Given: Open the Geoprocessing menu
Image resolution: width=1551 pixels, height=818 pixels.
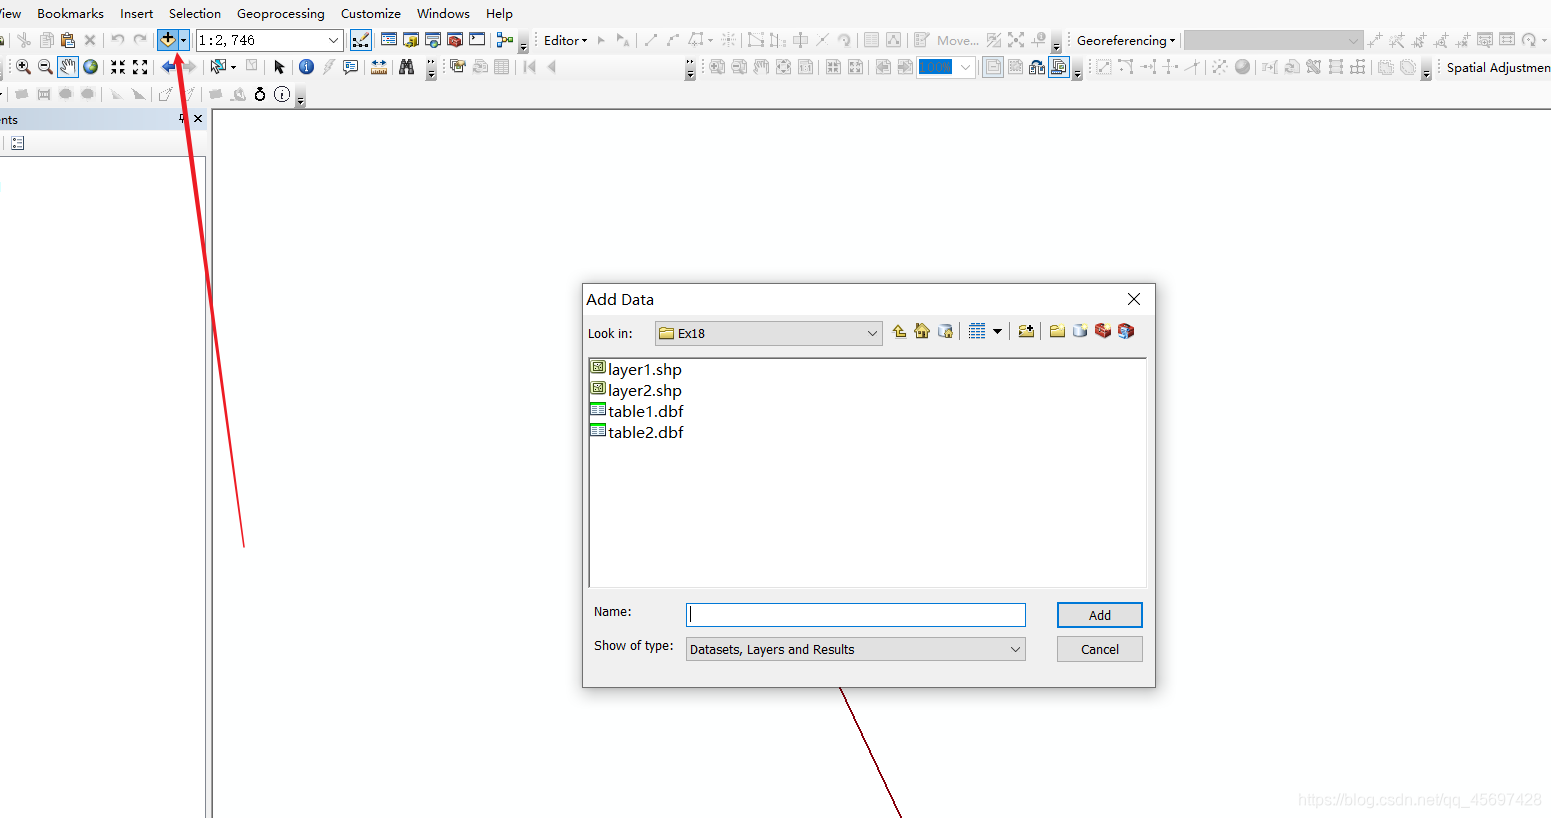Looking at the screenshot, I should pos(281,13).
